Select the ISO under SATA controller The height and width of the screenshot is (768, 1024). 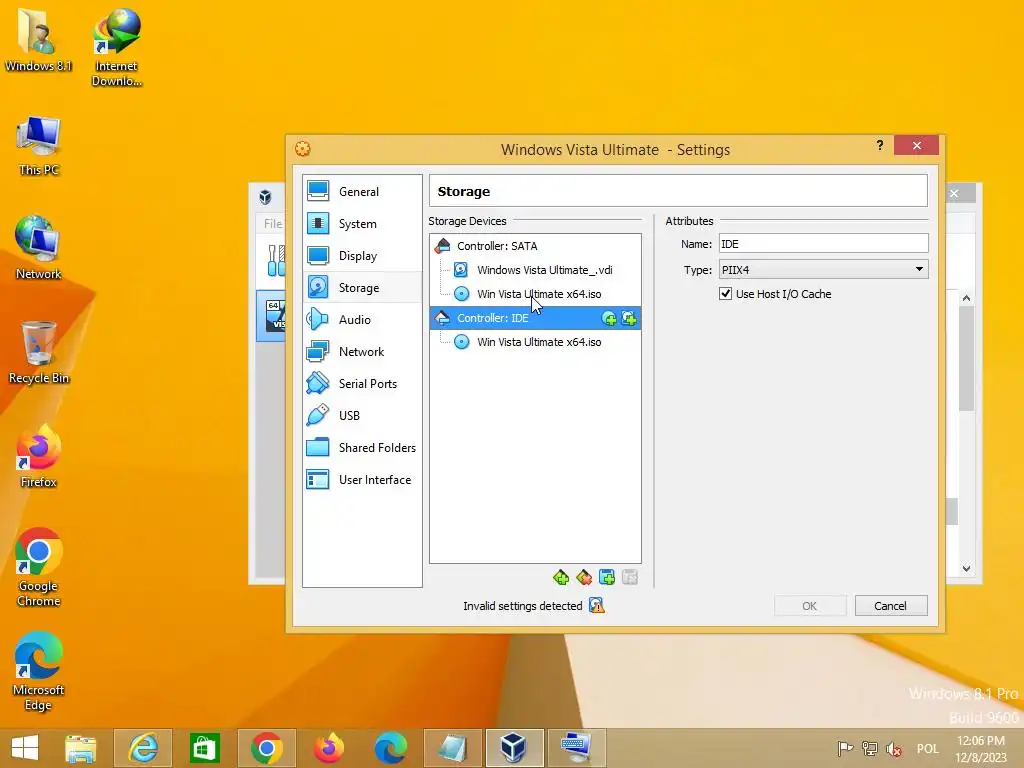535,294
